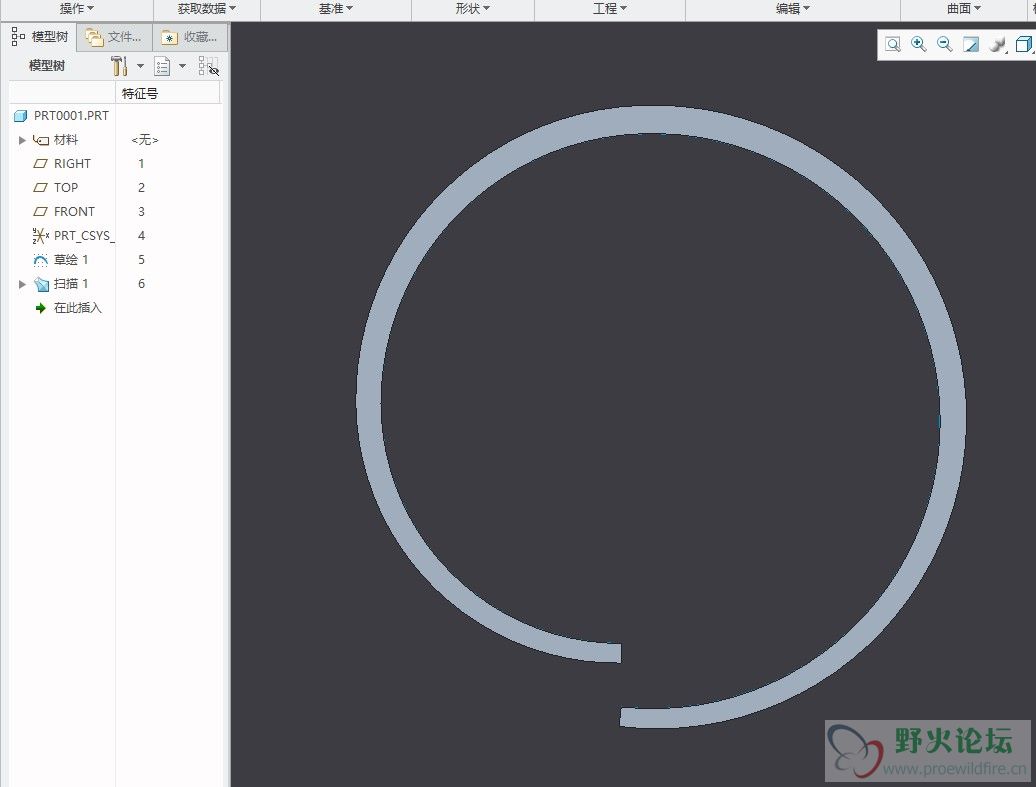Switch to the 文件... folder browser tab
Image resolution: width=1036 pixels, height=787 pixels.
(x=114, y=38)
